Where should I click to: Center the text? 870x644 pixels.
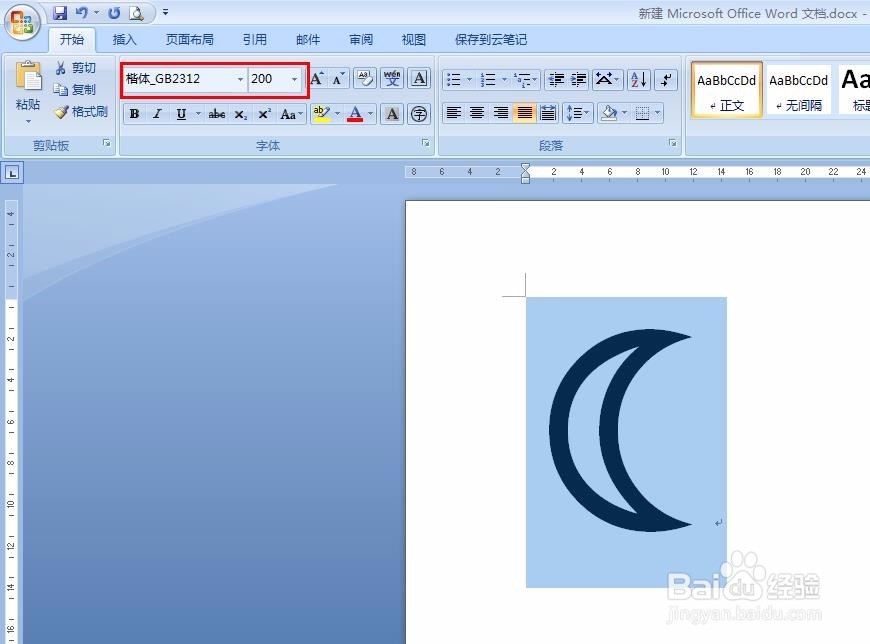(x=477, y=113)
